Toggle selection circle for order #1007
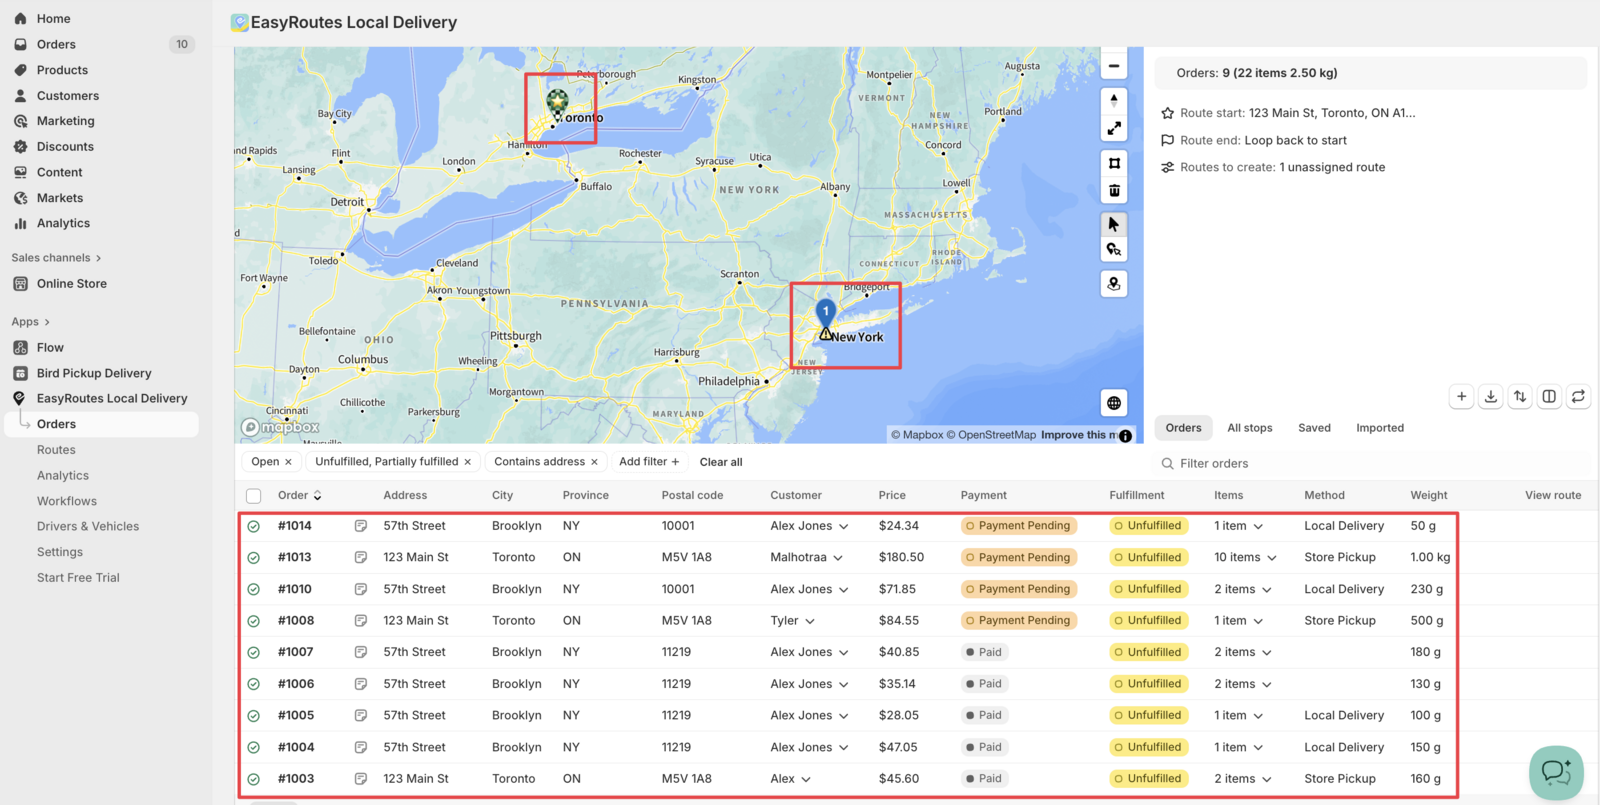The image size is (1600, 805). 254,652
